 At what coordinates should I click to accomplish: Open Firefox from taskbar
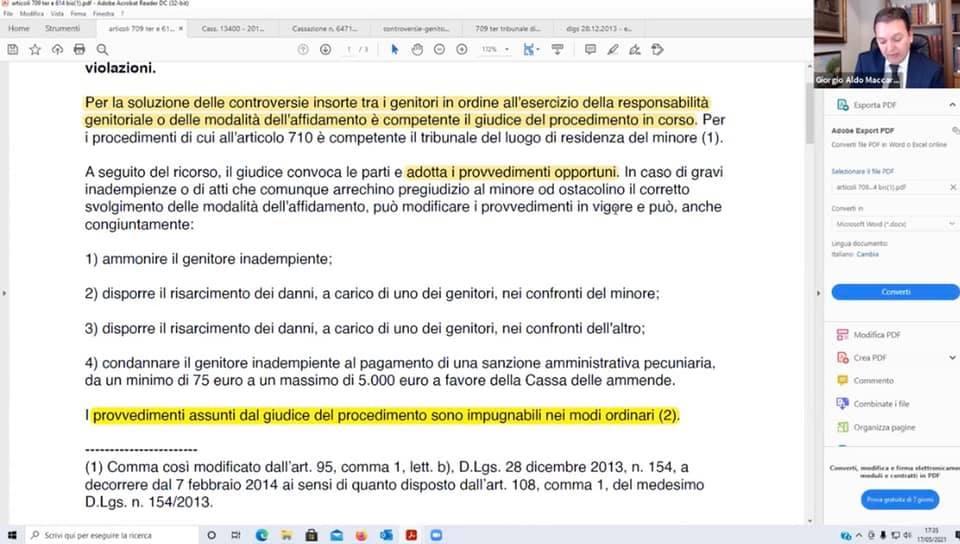[x=361, y=535]
